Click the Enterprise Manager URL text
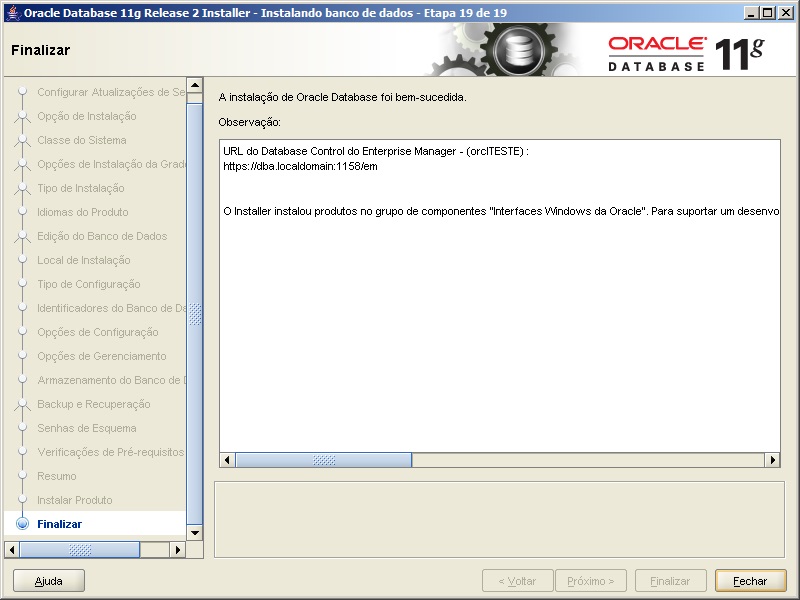The height and width of the screenshot is (600, 800). coord(301,166)
